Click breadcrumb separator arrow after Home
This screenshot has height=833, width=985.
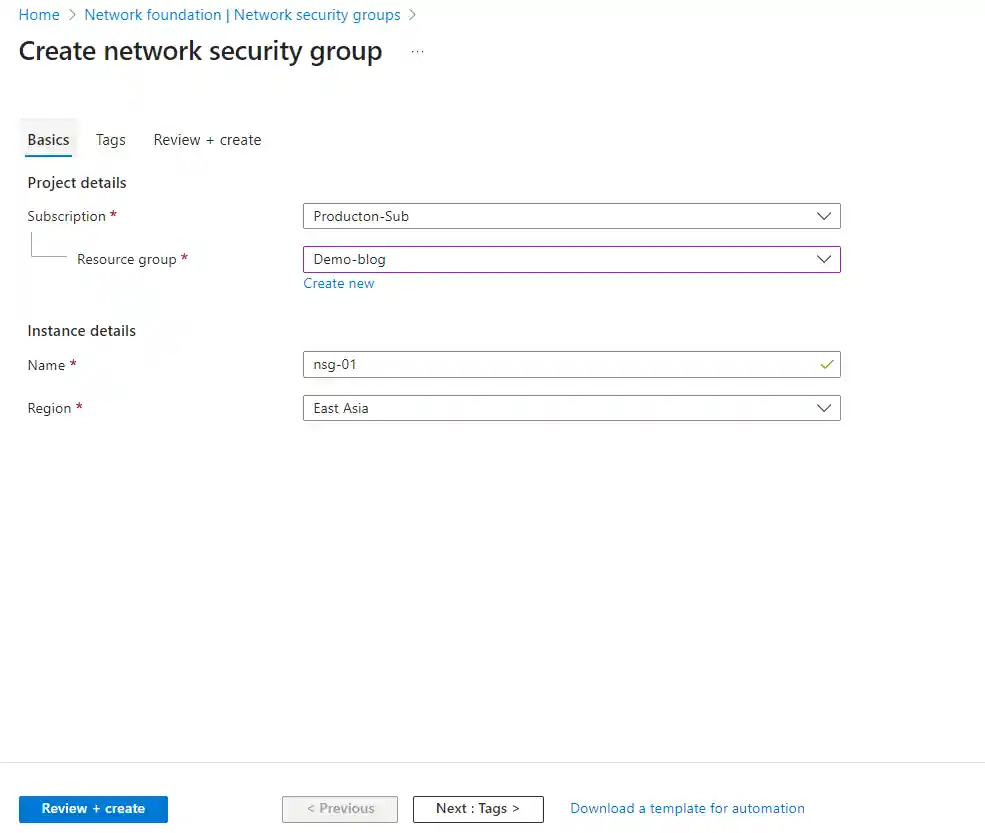pos(72,15)
